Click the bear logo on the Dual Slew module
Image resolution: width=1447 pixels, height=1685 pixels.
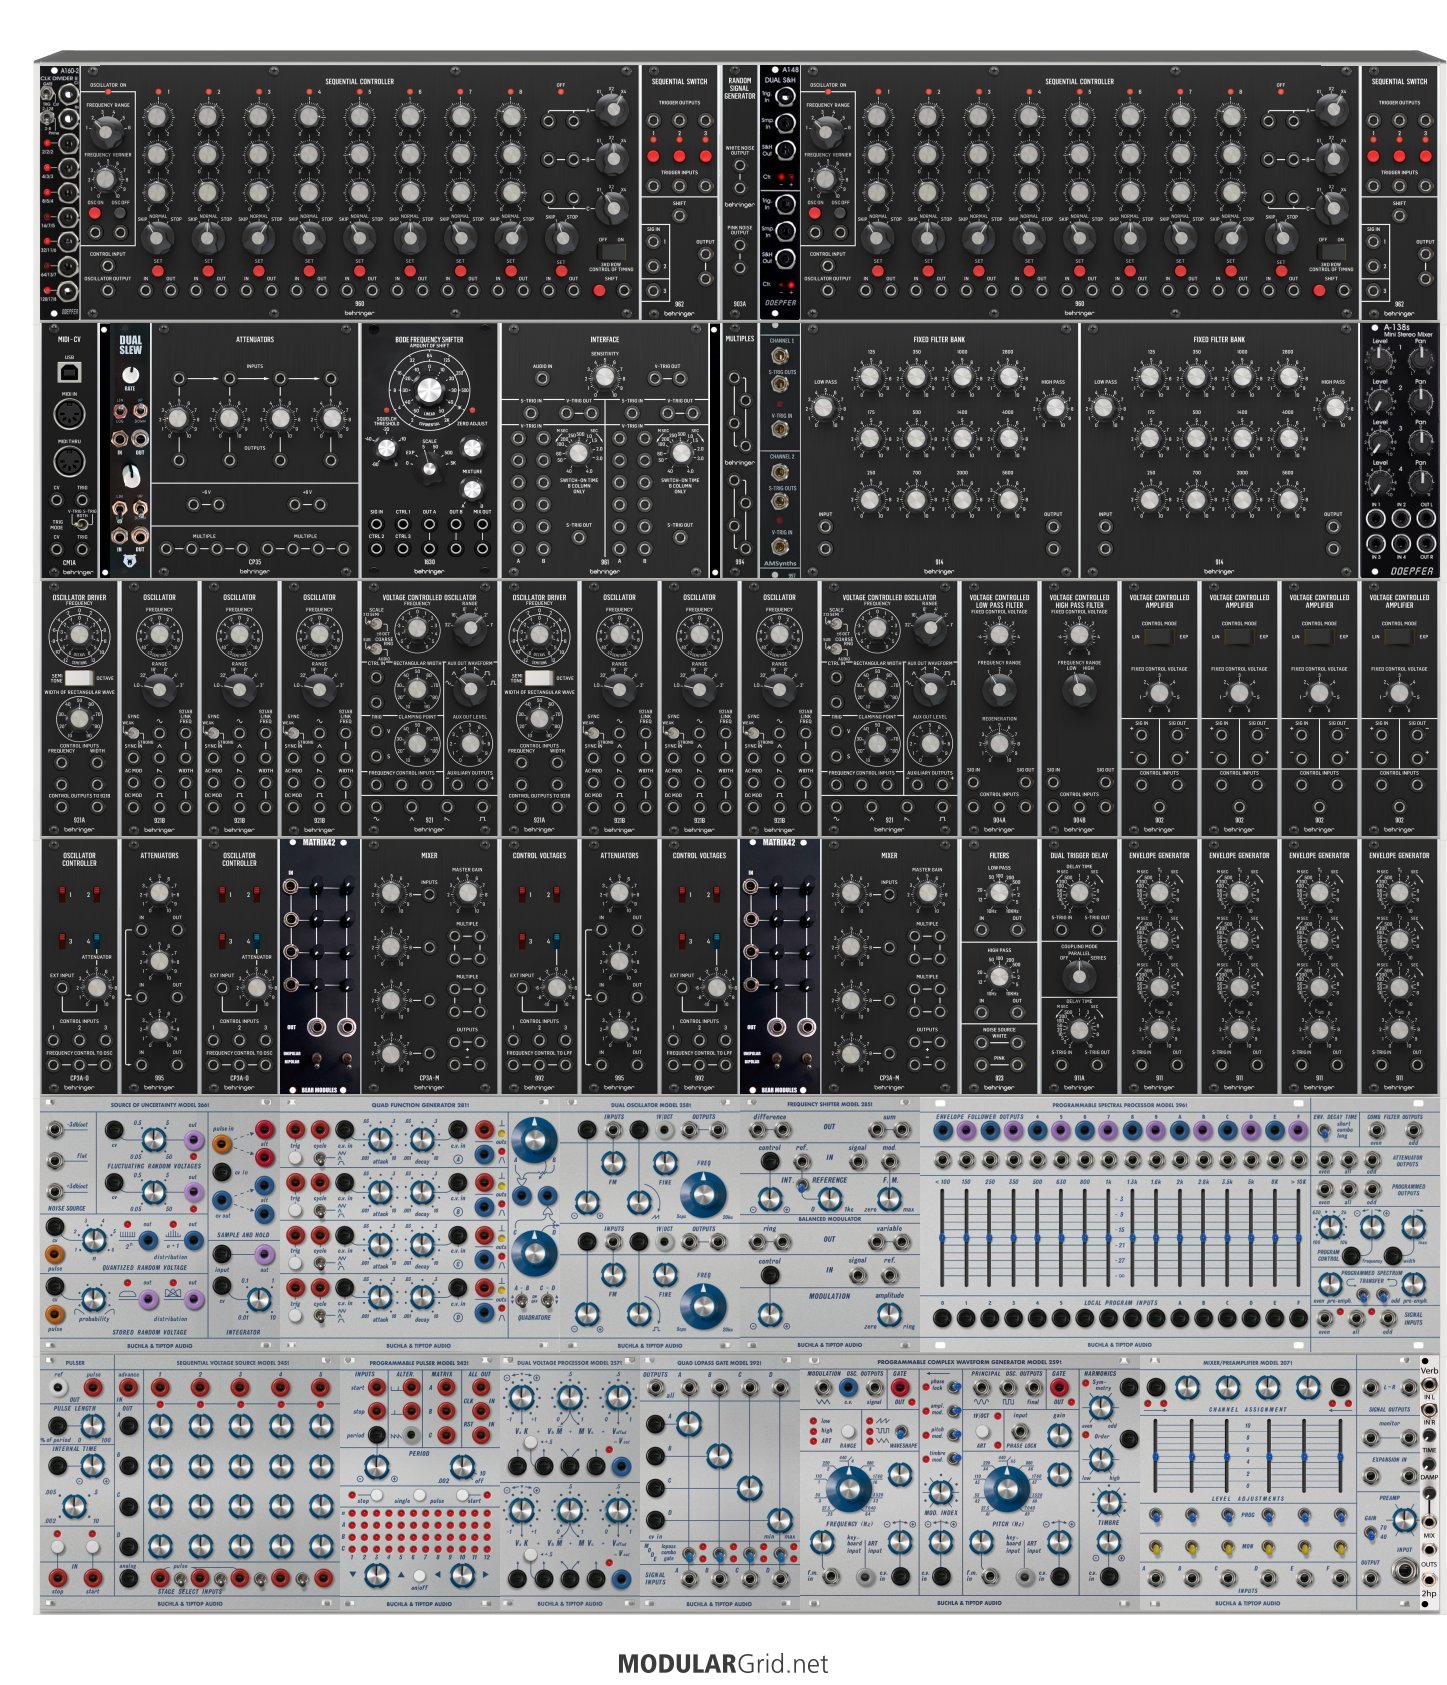pyautogui.click(x=131, y=562)
